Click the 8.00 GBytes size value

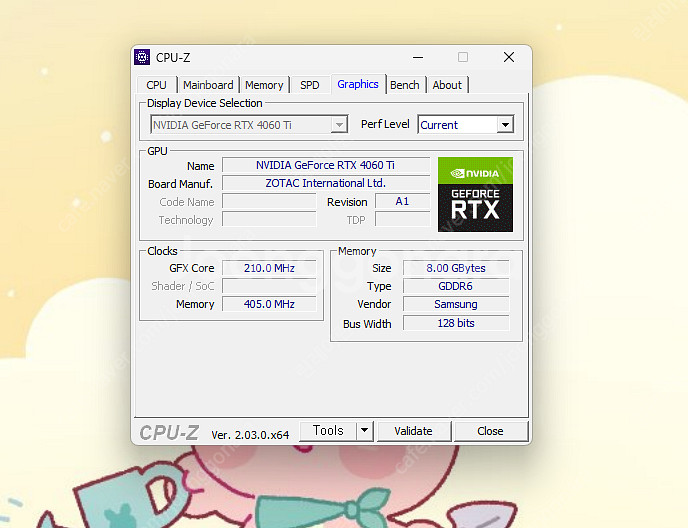point(456,268)
